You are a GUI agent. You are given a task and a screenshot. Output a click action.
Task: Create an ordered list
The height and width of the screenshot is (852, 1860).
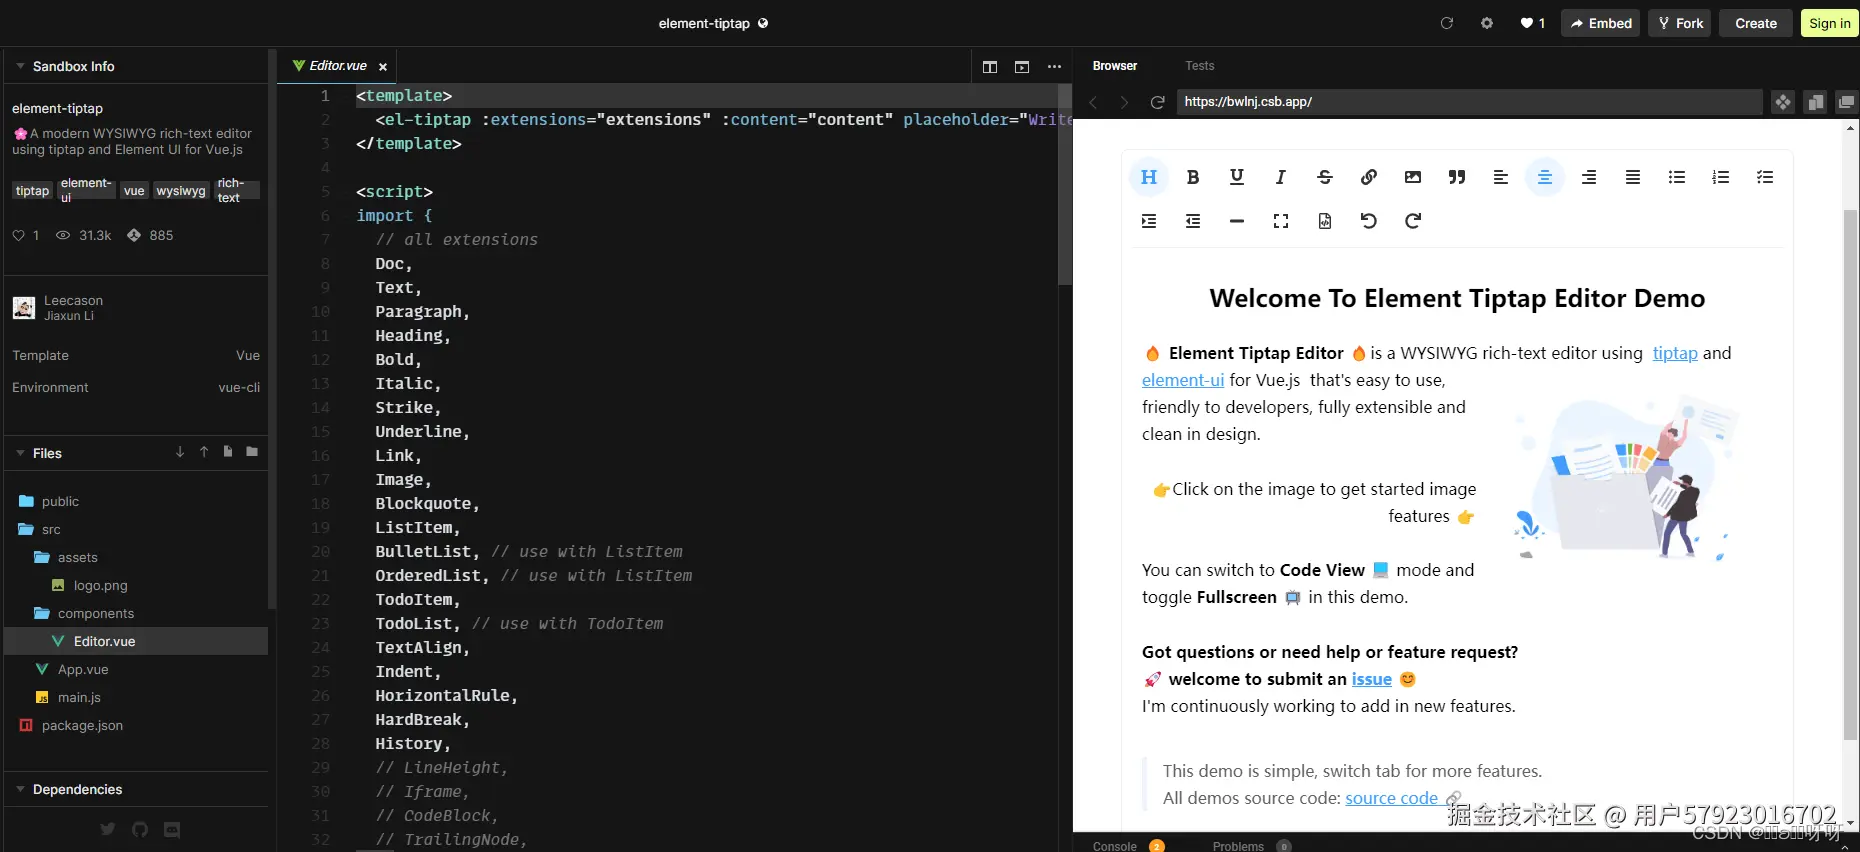(1721, 177)
